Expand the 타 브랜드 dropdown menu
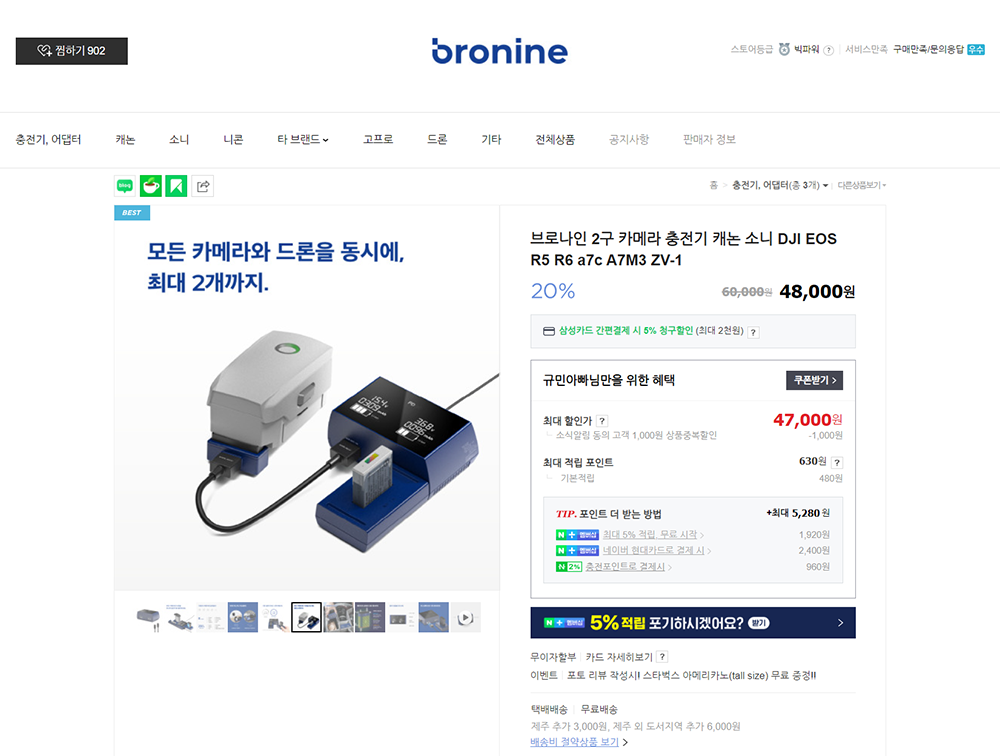1000x756 pixels. click(303, 139)
